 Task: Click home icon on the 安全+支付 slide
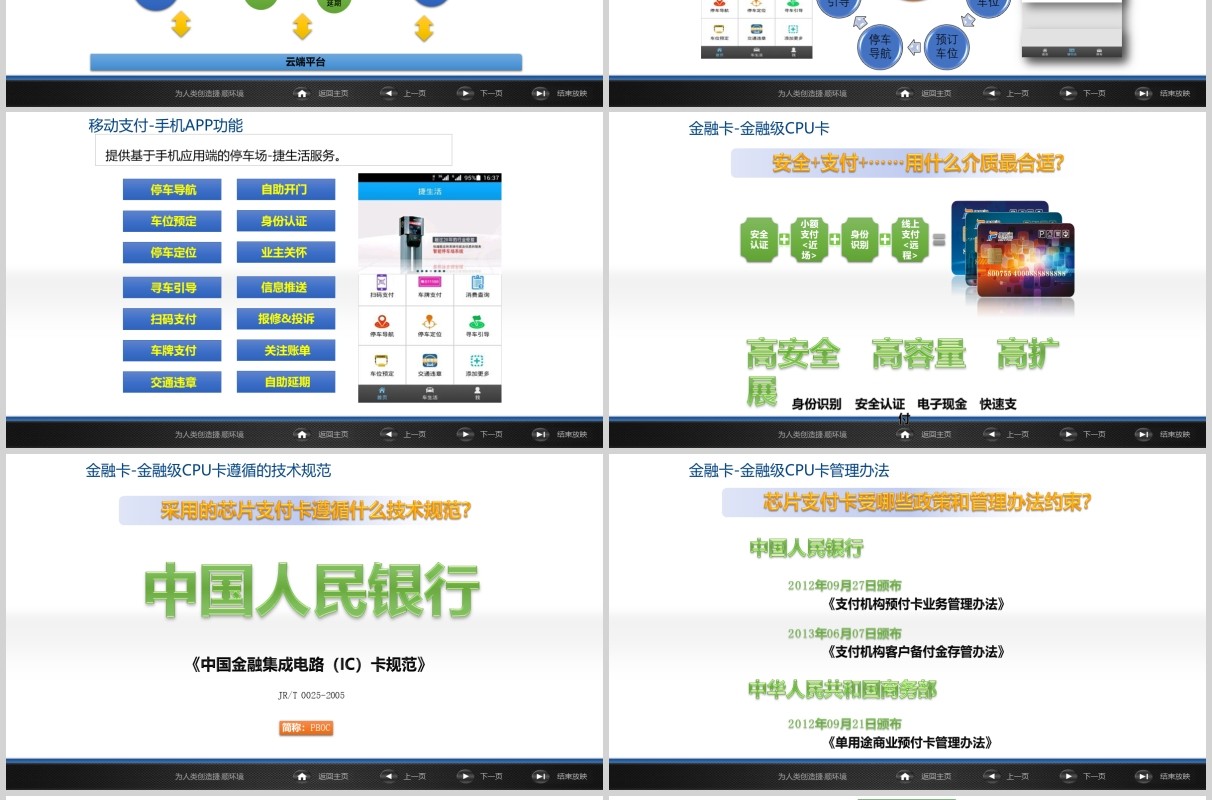tap(905, 434)
